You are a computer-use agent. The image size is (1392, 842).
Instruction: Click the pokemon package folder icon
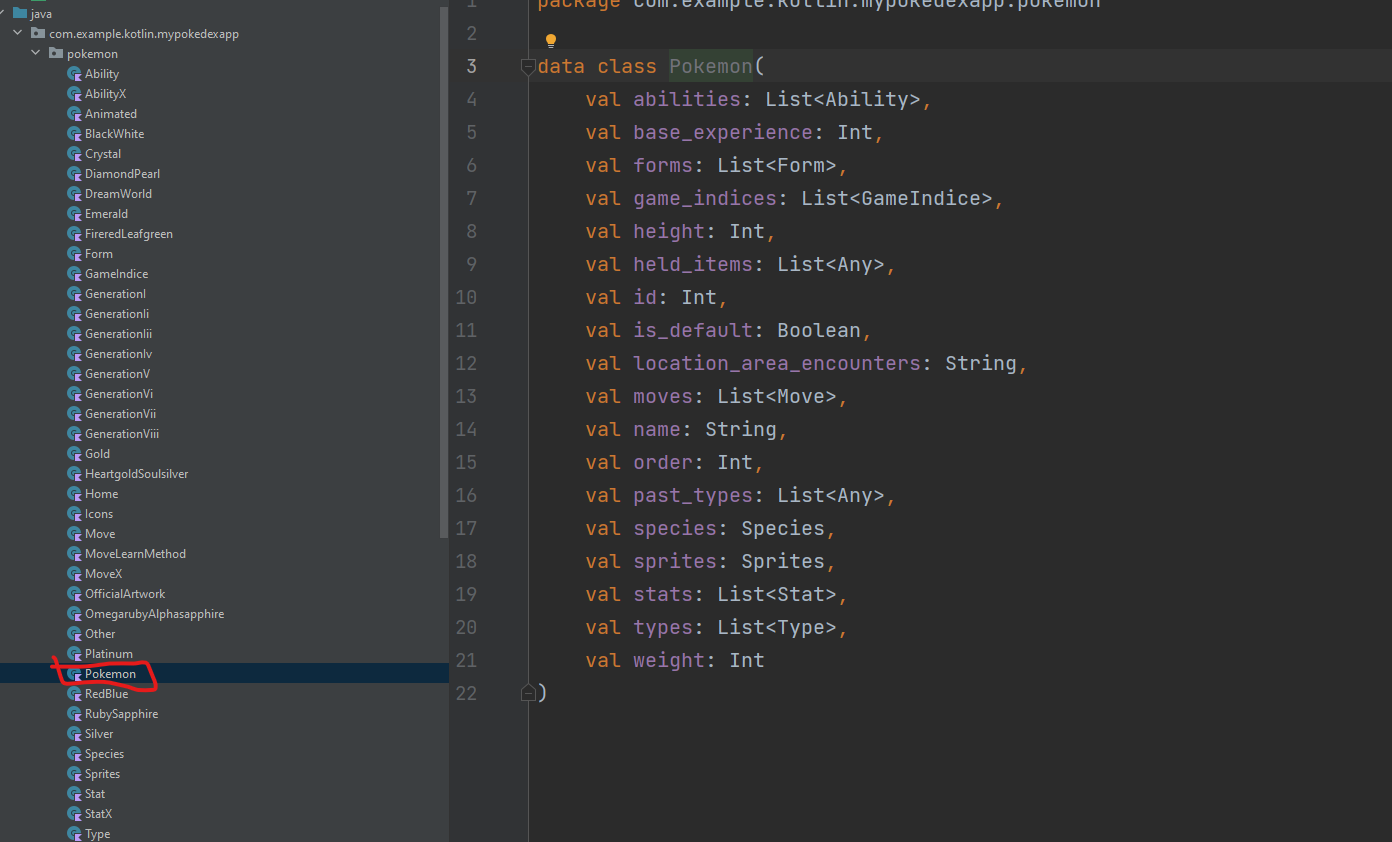pos(56,54)
